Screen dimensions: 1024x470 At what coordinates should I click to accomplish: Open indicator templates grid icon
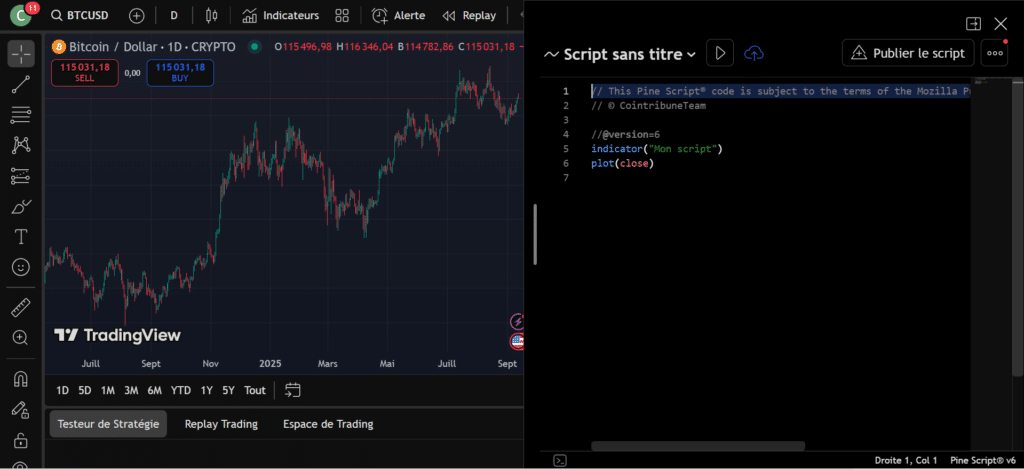point(342,16)
